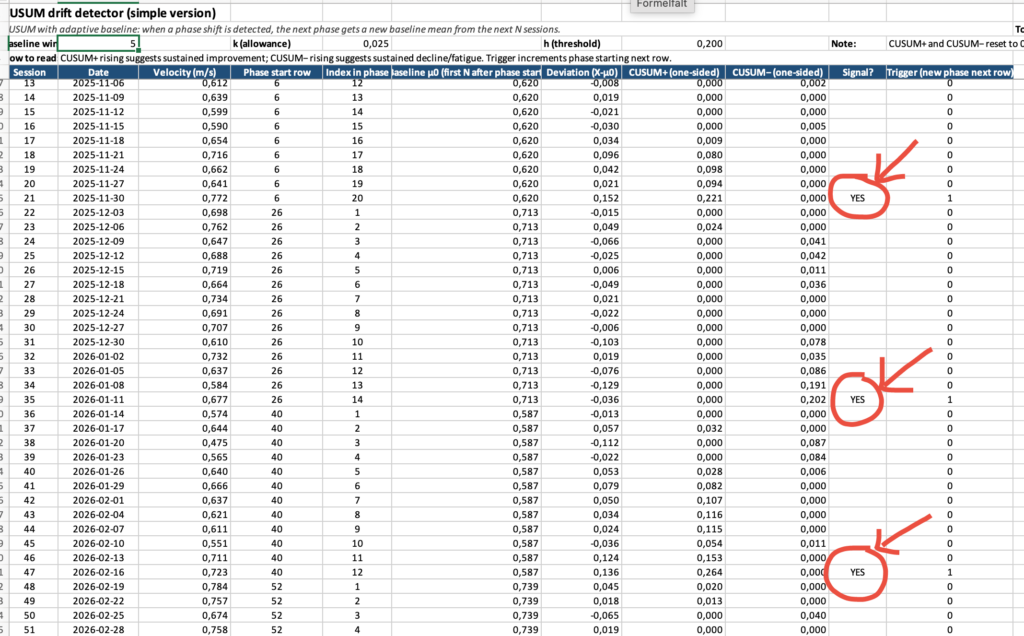This screenshot has height=636, width=1024.
Task: Click the Phase start row header cell
Action: click(x=277, y=72)
